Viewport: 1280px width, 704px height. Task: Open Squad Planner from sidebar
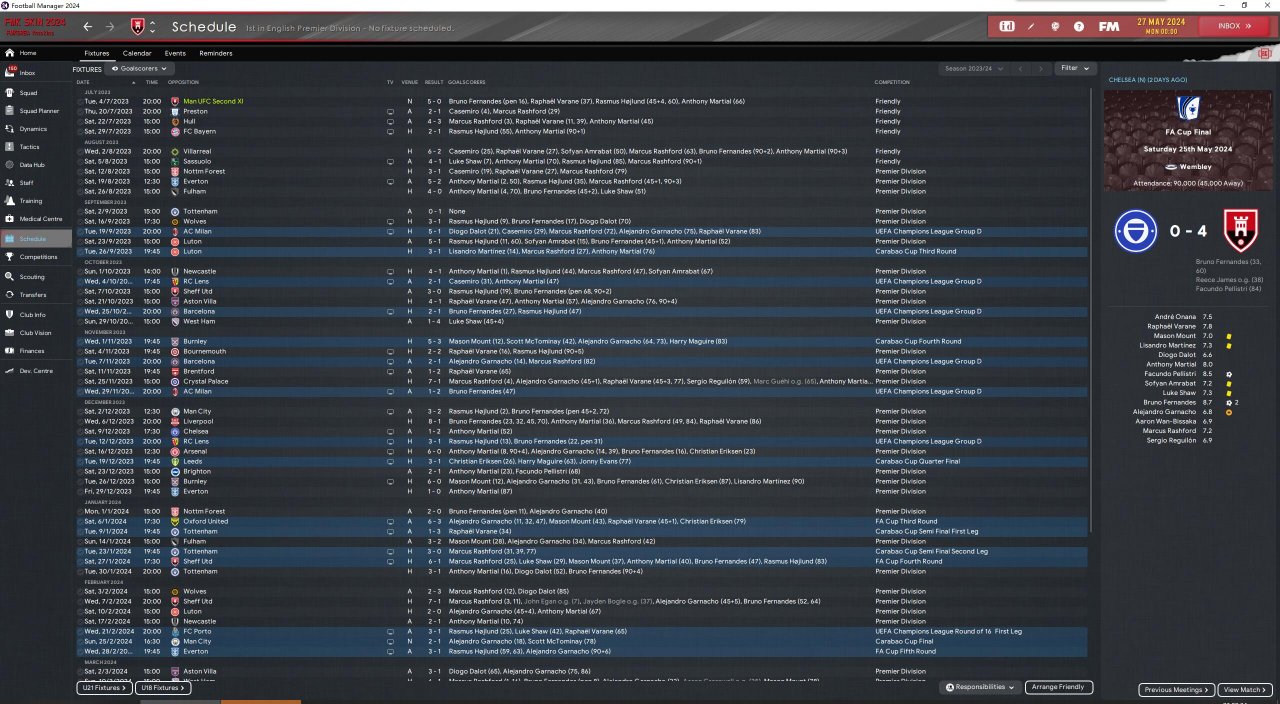tap(39, 111)
